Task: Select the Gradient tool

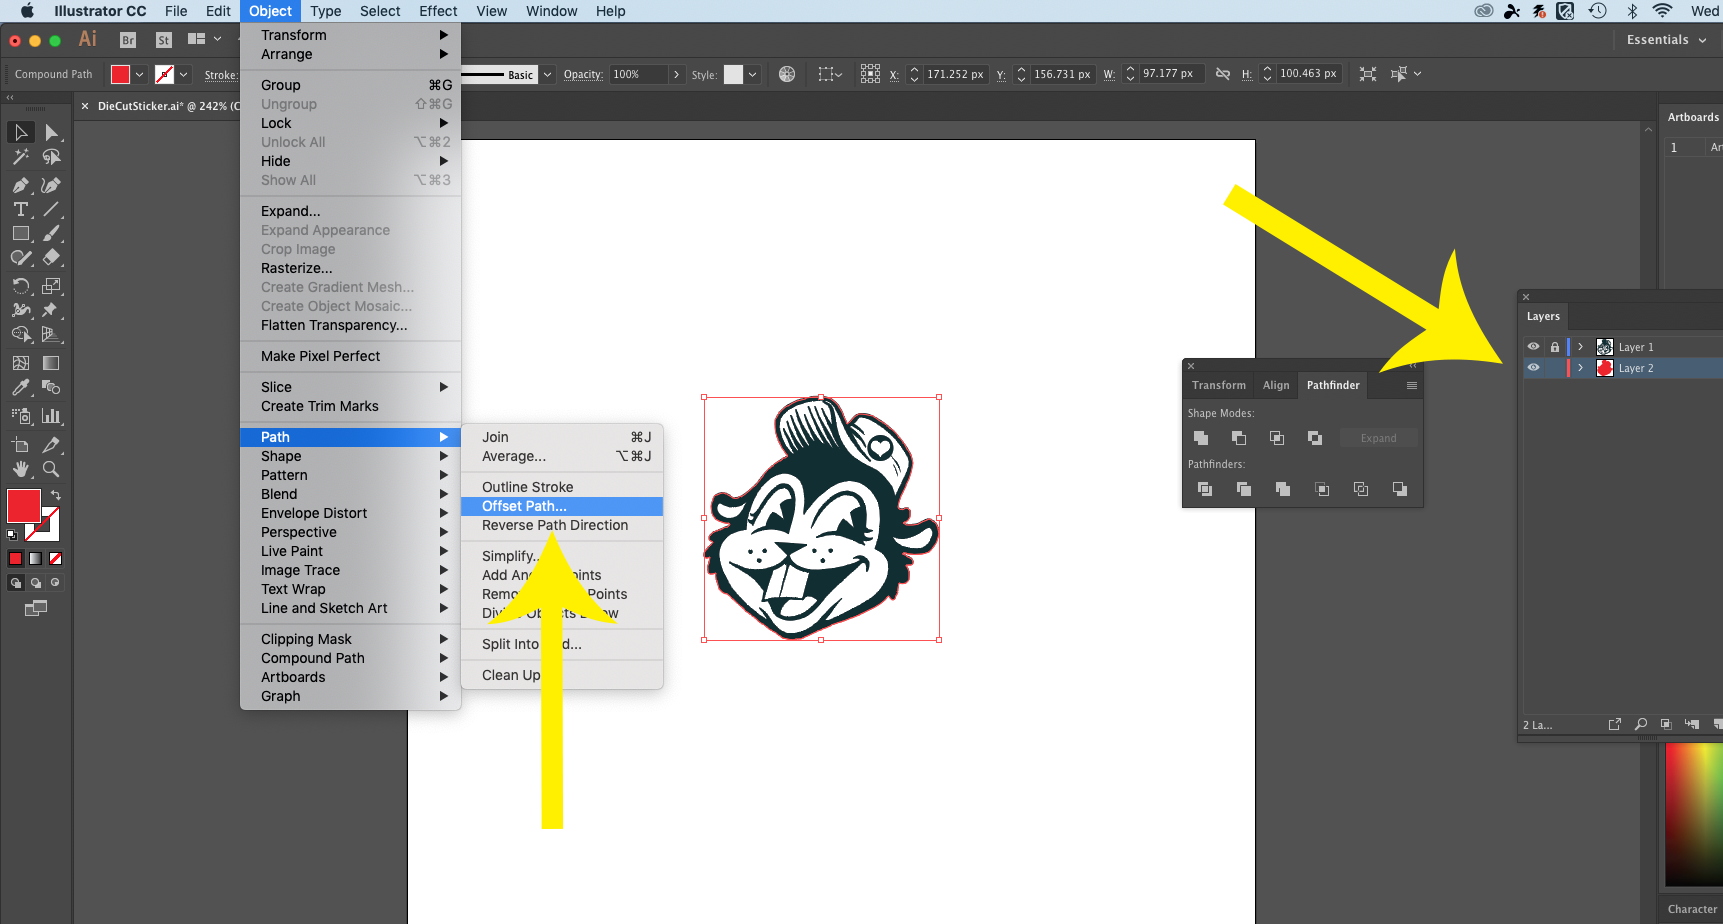Action: coord(51,363)
